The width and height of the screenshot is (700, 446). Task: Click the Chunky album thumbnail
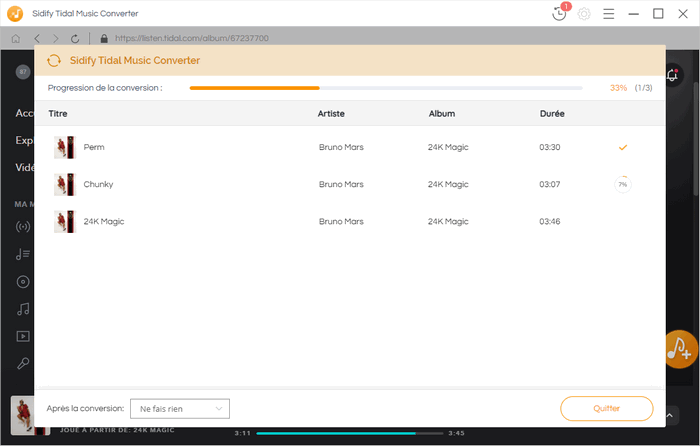pyautogui.click(x=64, y=184)
